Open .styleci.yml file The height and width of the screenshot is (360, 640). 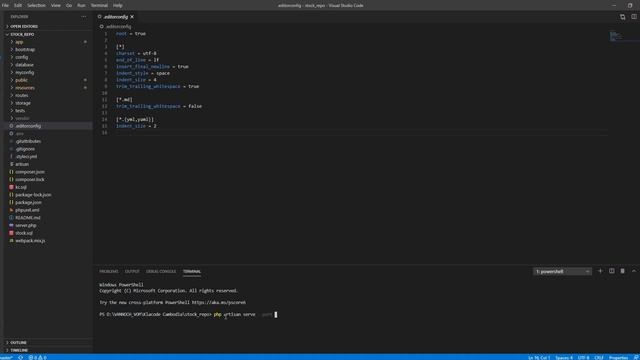coord(26,156)
